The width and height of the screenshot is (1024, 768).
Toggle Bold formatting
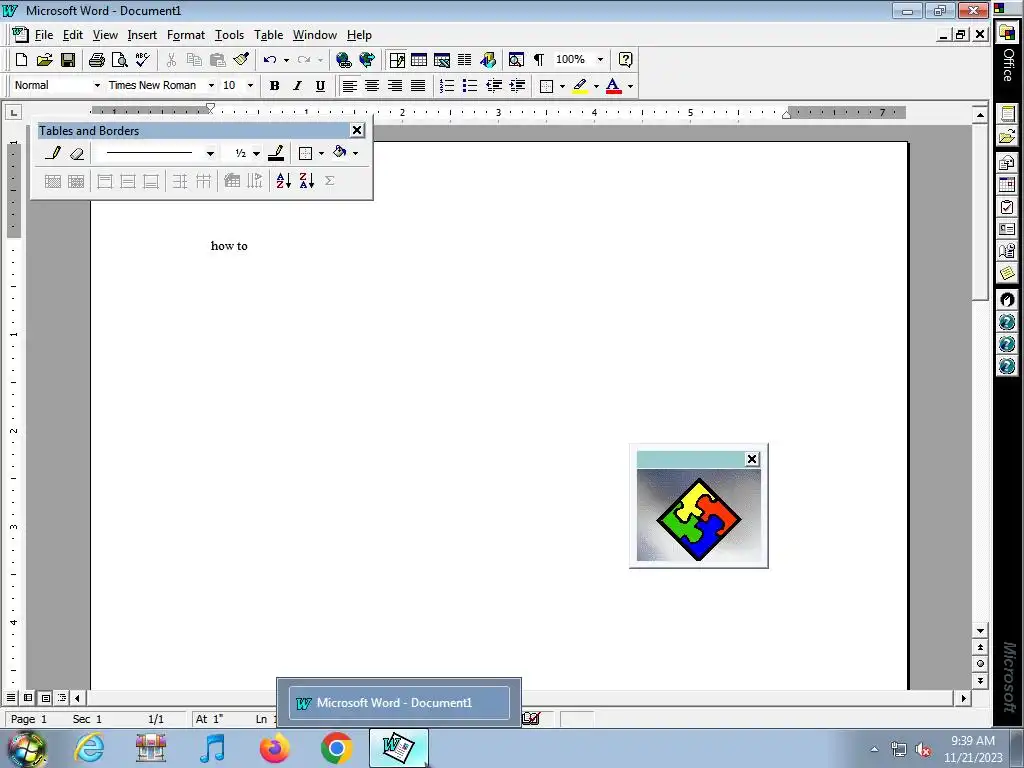pyautogui.click(x=275, y=86)
